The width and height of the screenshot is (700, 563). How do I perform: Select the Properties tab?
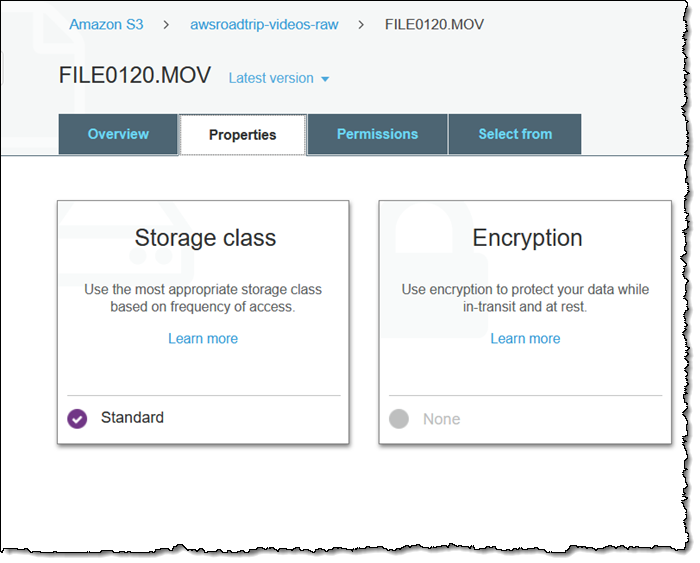click(242, 135)
